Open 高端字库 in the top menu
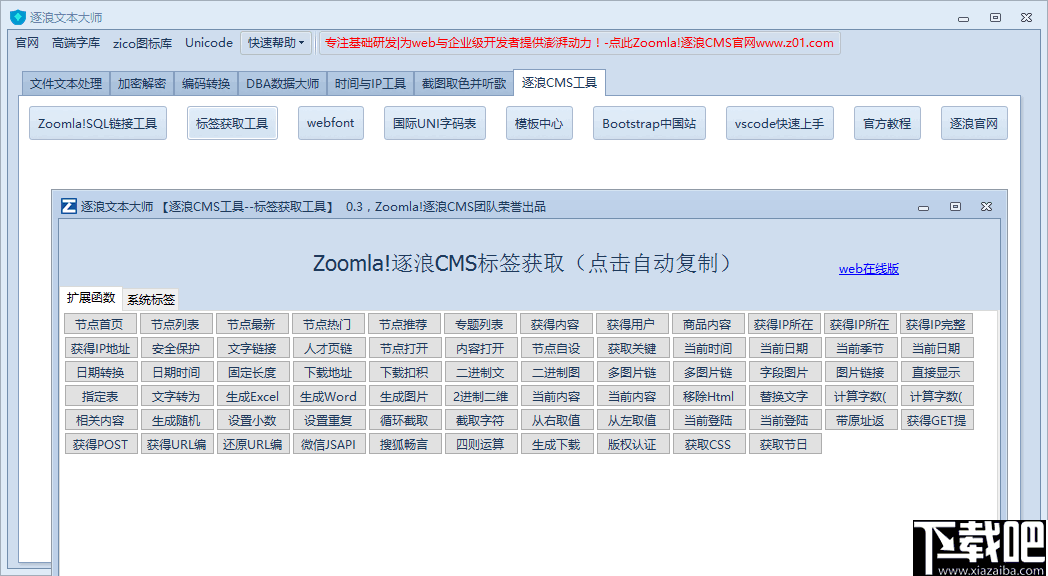This screenshot has width=1048, height=576. pos(76,43)
